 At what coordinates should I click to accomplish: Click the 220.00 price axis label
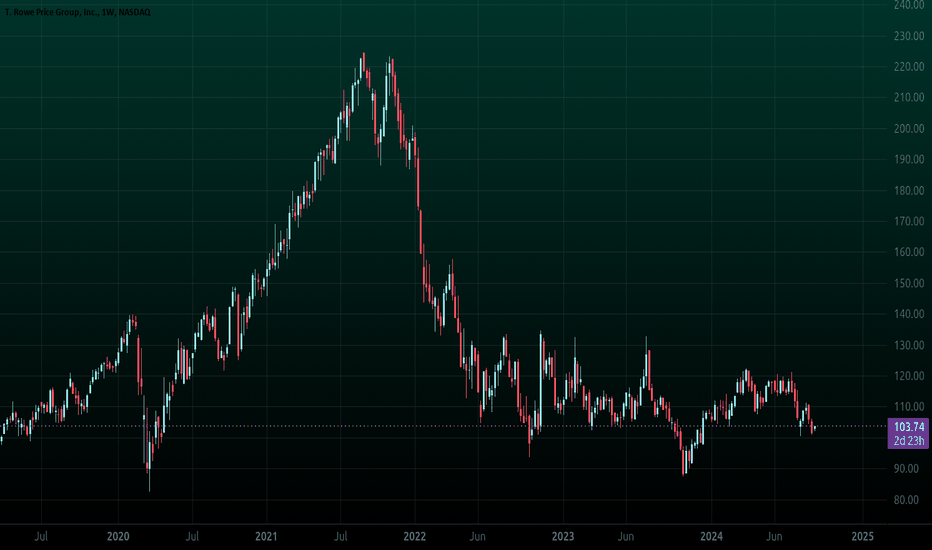(909, 67)
